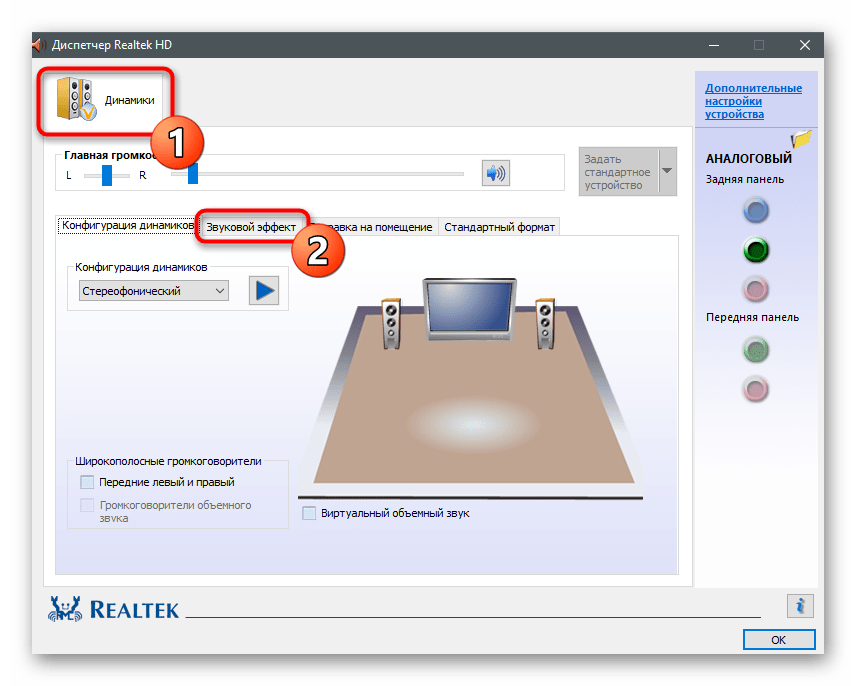Toggle Виртуальный объемный звук checkbox
This screenshot has width=856, height=686.
coord(310,513)
